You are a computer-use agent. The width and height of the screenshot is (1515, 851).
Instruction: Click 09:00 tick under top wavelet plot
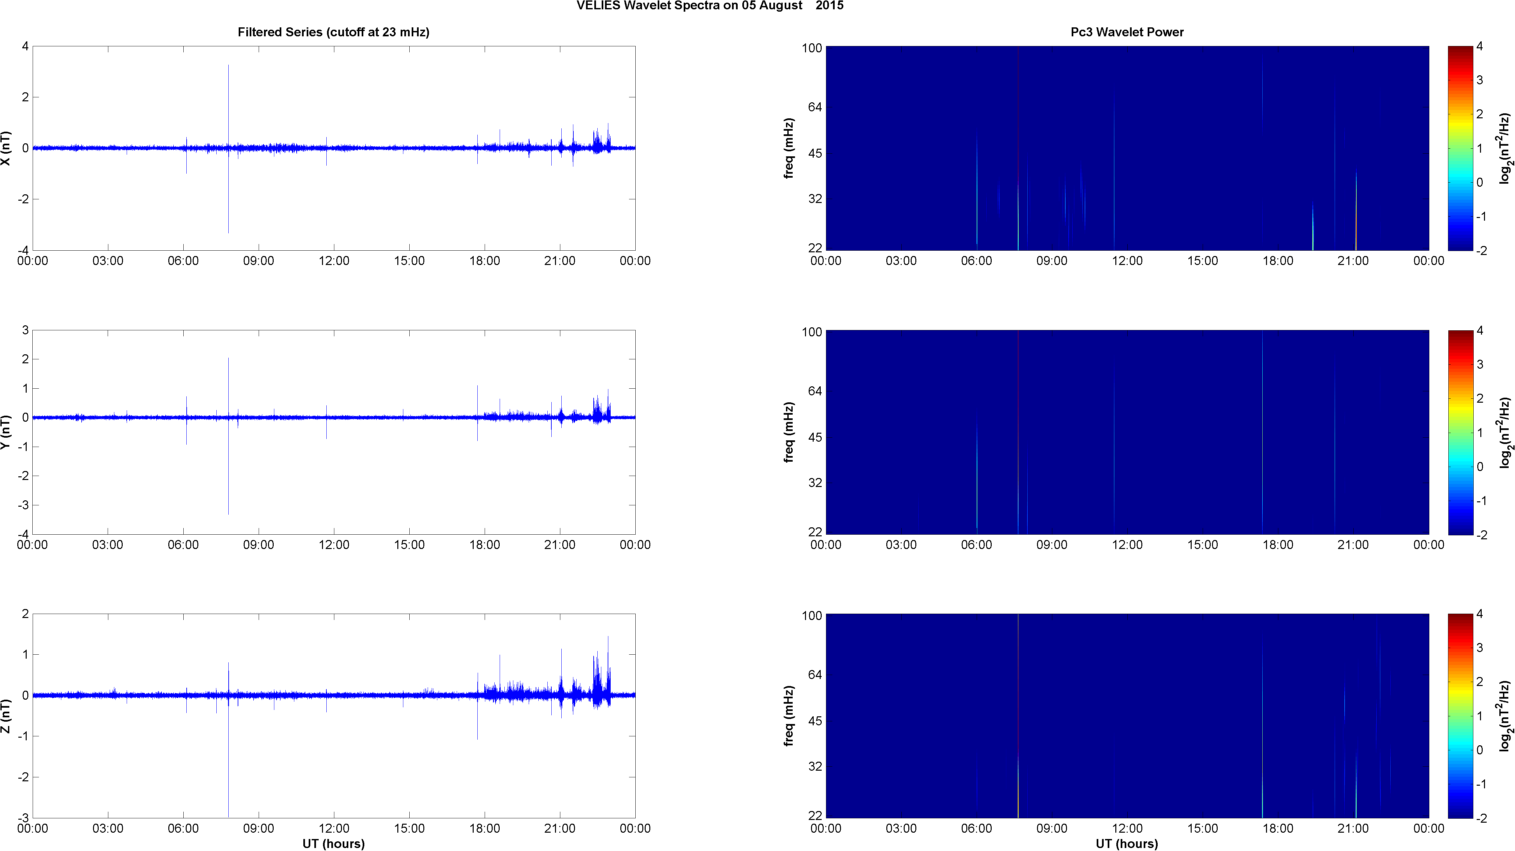tap(1052, 261)
